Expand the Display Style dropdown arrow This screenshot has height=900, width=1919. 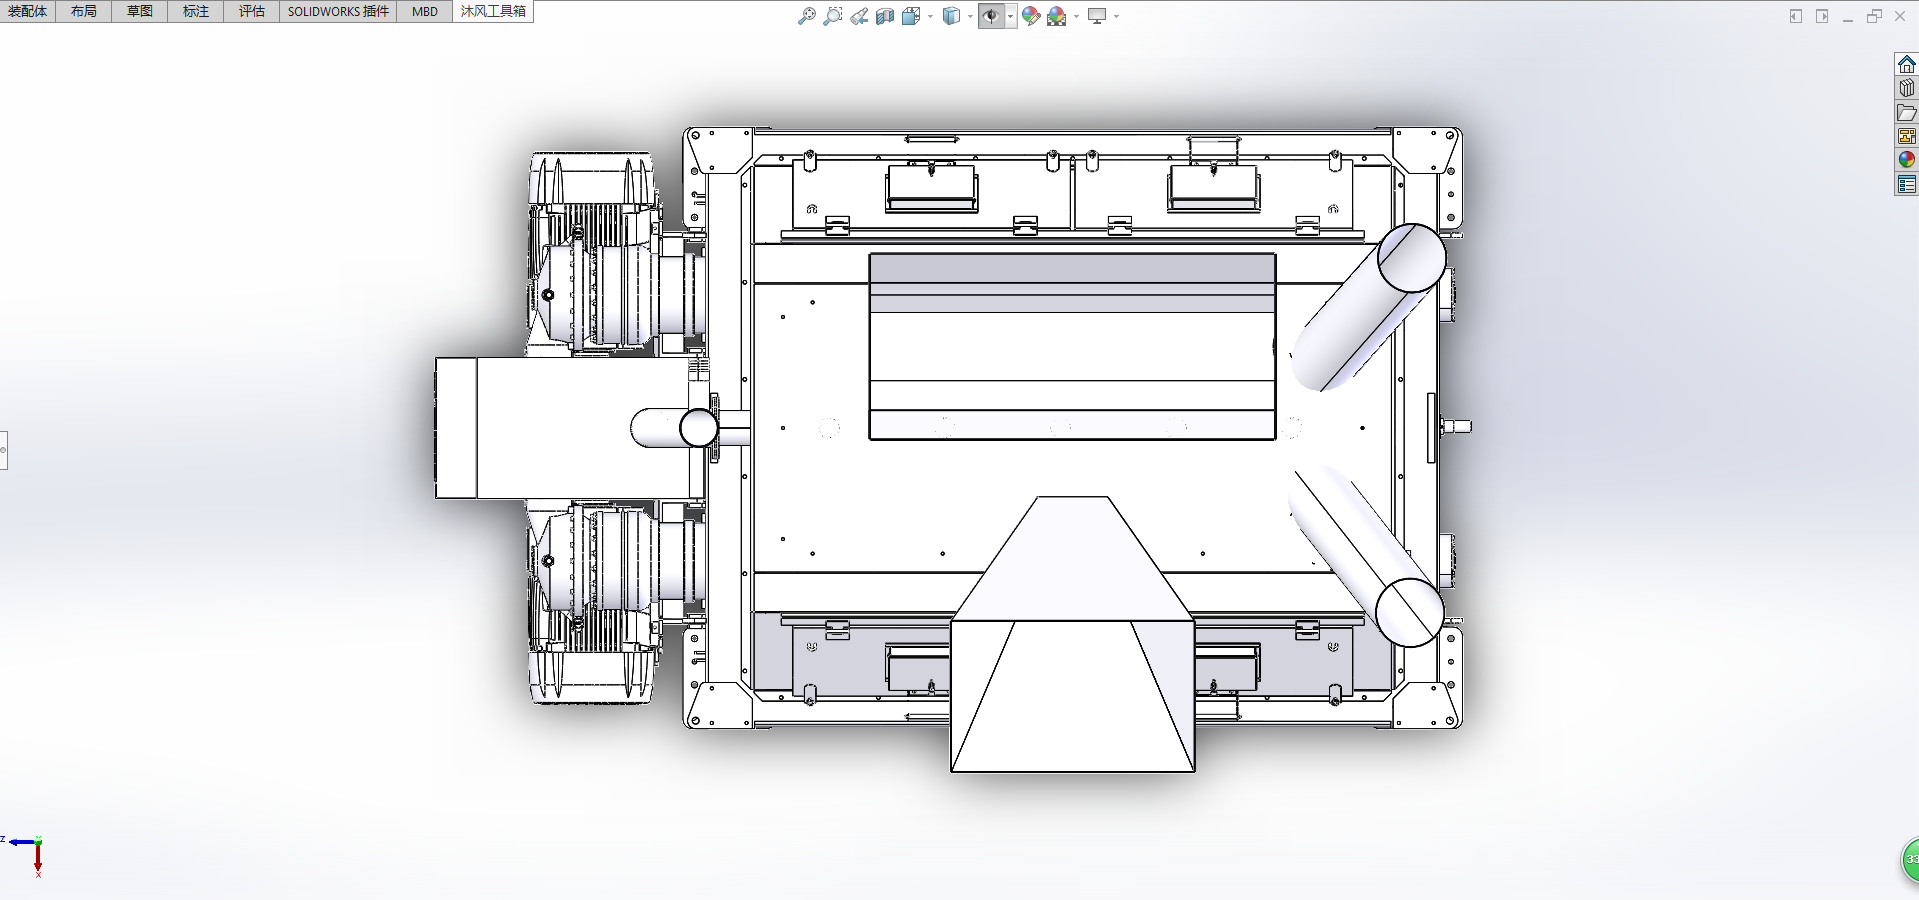[970, 16]
